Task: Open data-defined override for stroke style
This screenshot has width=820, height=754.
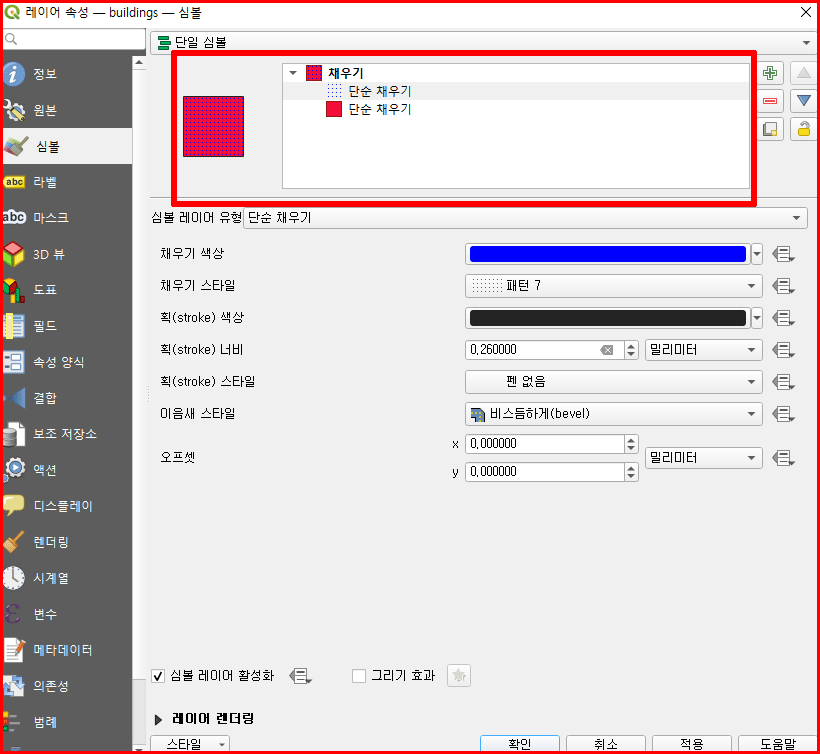Action: (783, 382)
